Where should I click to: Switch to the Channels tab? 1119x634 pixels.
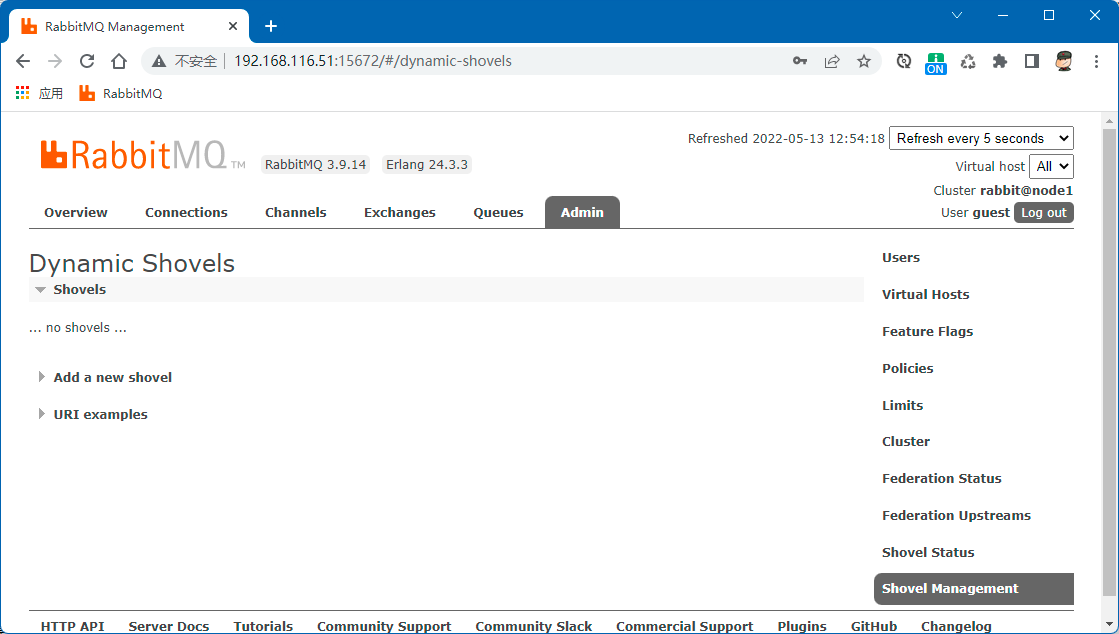point(295,213)
